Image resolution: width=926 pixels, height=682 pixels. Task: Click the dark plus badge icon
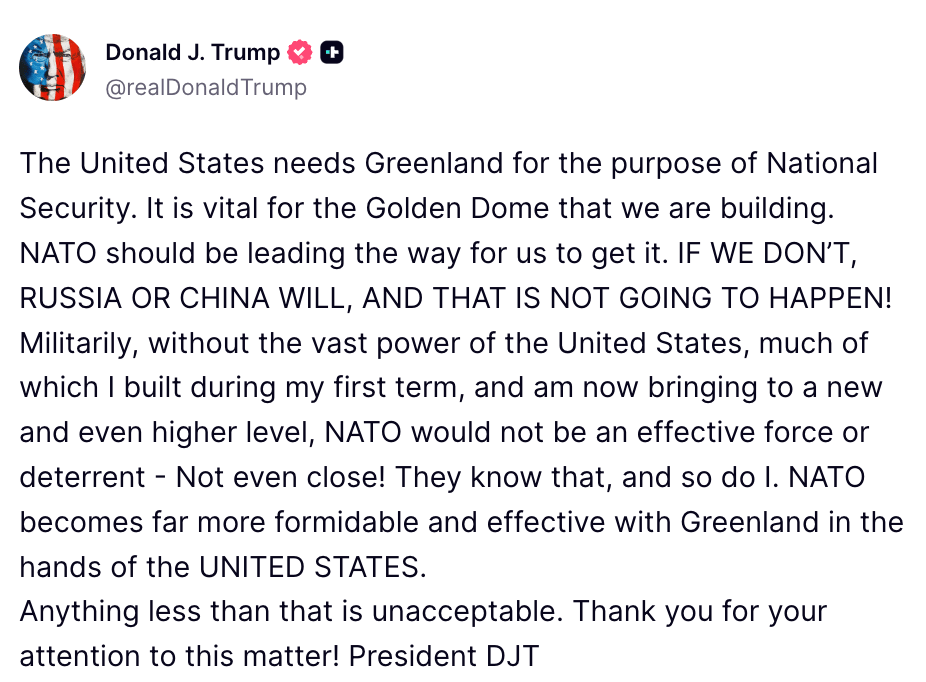[x=331, y=53]
